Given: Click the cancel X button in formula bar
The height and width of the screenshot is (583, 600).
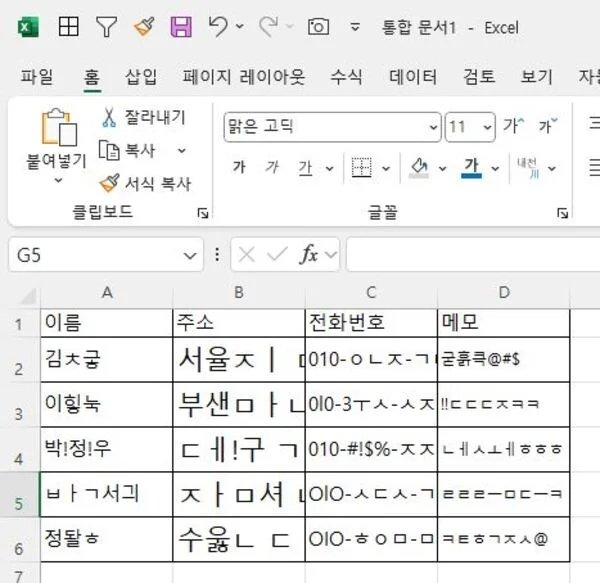Looking at the screenshot, I should pos(246,254).
